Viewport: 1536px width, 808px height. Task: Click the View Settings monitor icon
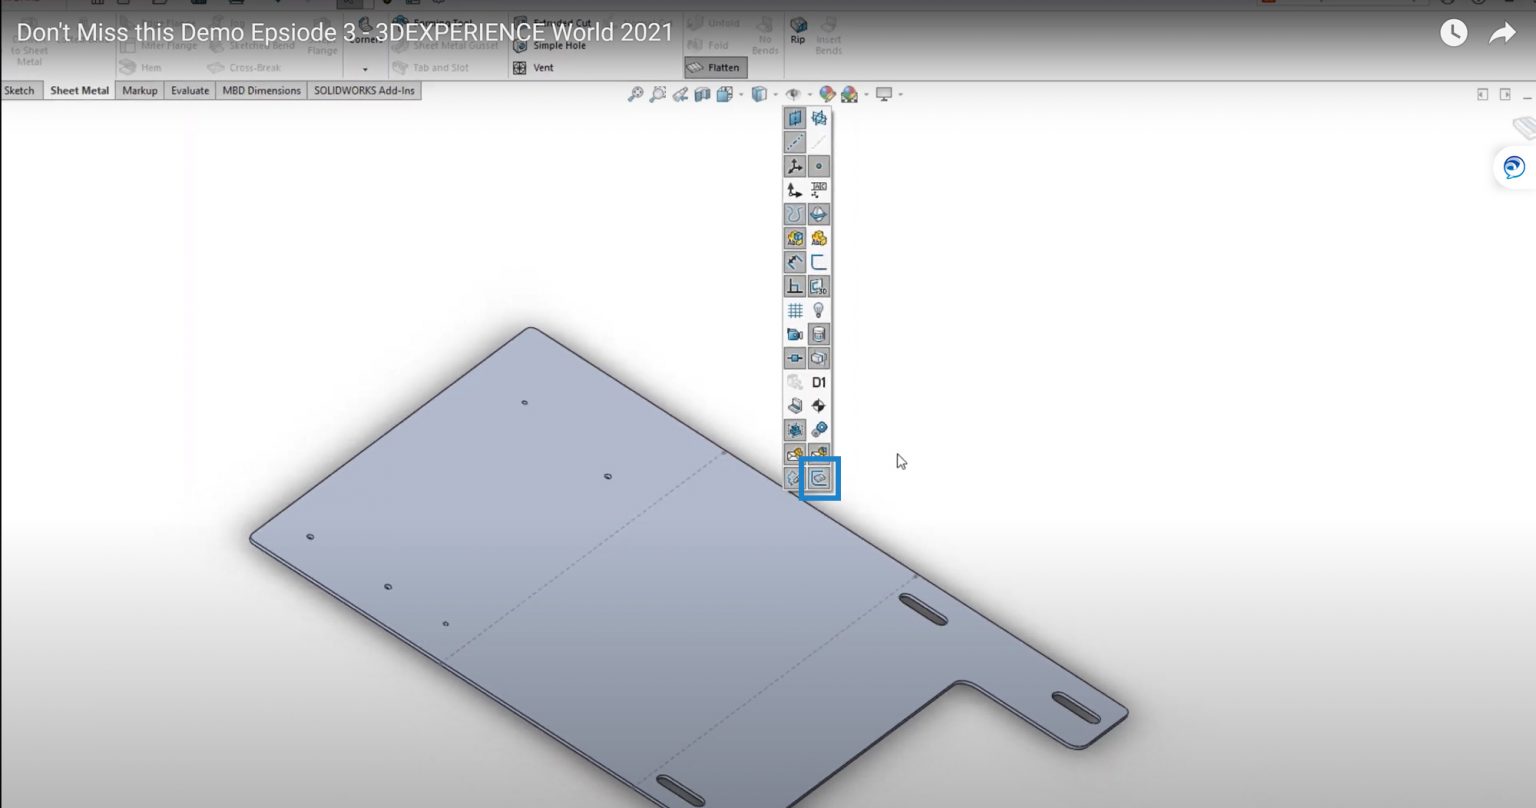pyautogui.click(x=884, y=94)
